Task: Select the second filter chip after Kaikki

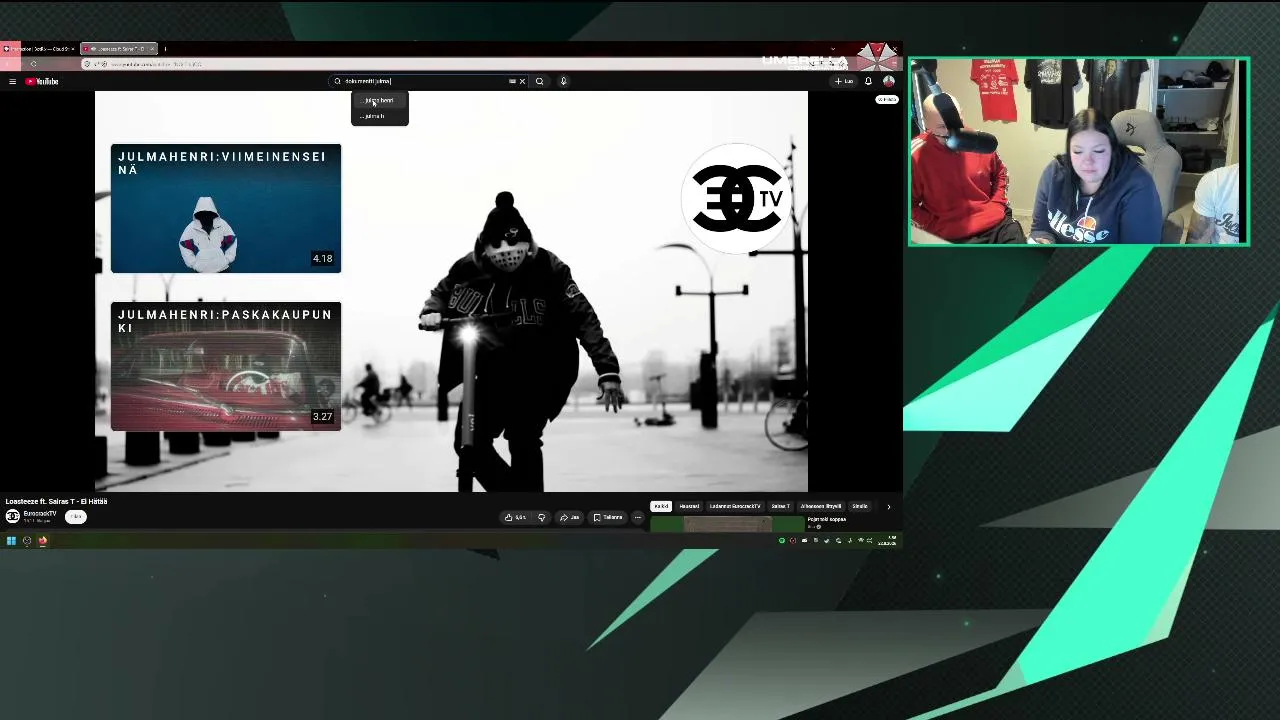Action: point(689,506)
